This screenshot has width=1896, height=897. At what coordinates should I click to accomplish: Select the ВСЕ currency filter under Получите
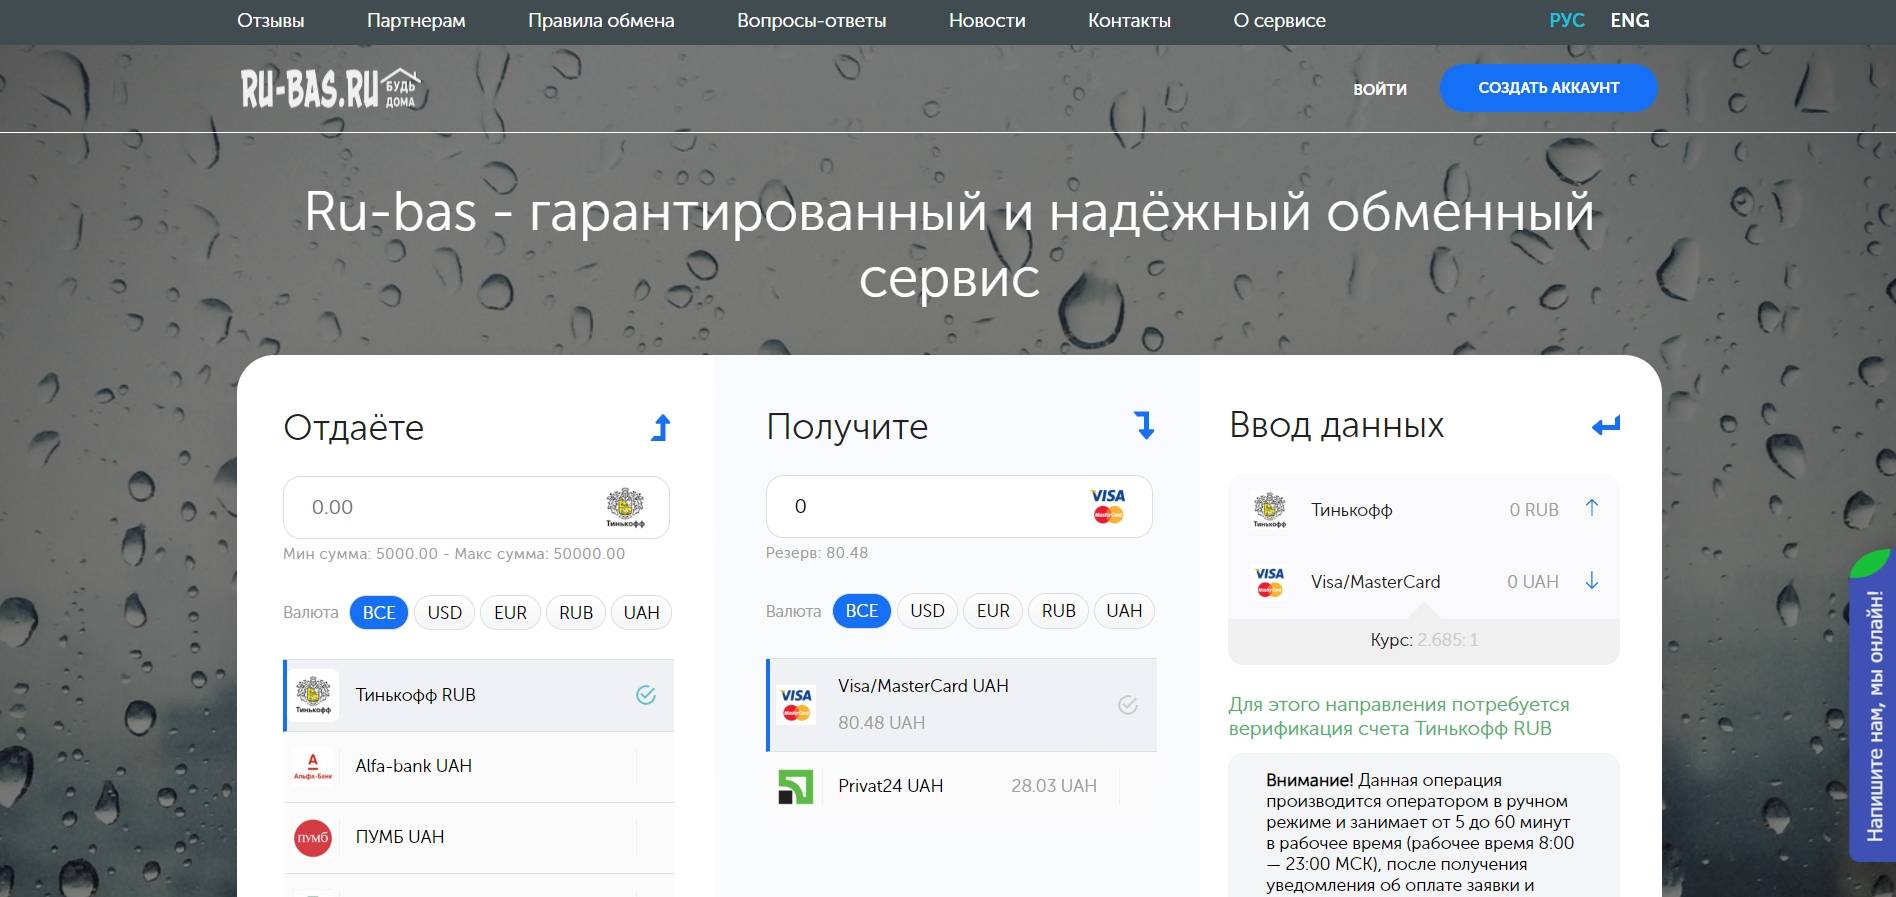point(862,611)
